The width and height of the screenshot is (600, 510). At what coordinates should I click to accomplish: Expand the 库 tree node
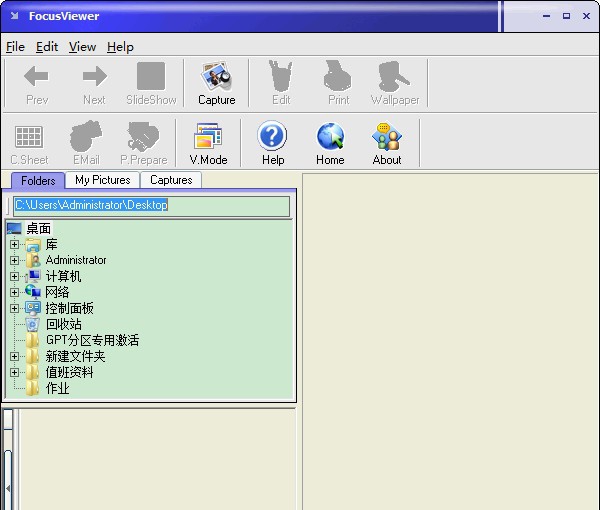pyautogui.click(x=14, y=244)
